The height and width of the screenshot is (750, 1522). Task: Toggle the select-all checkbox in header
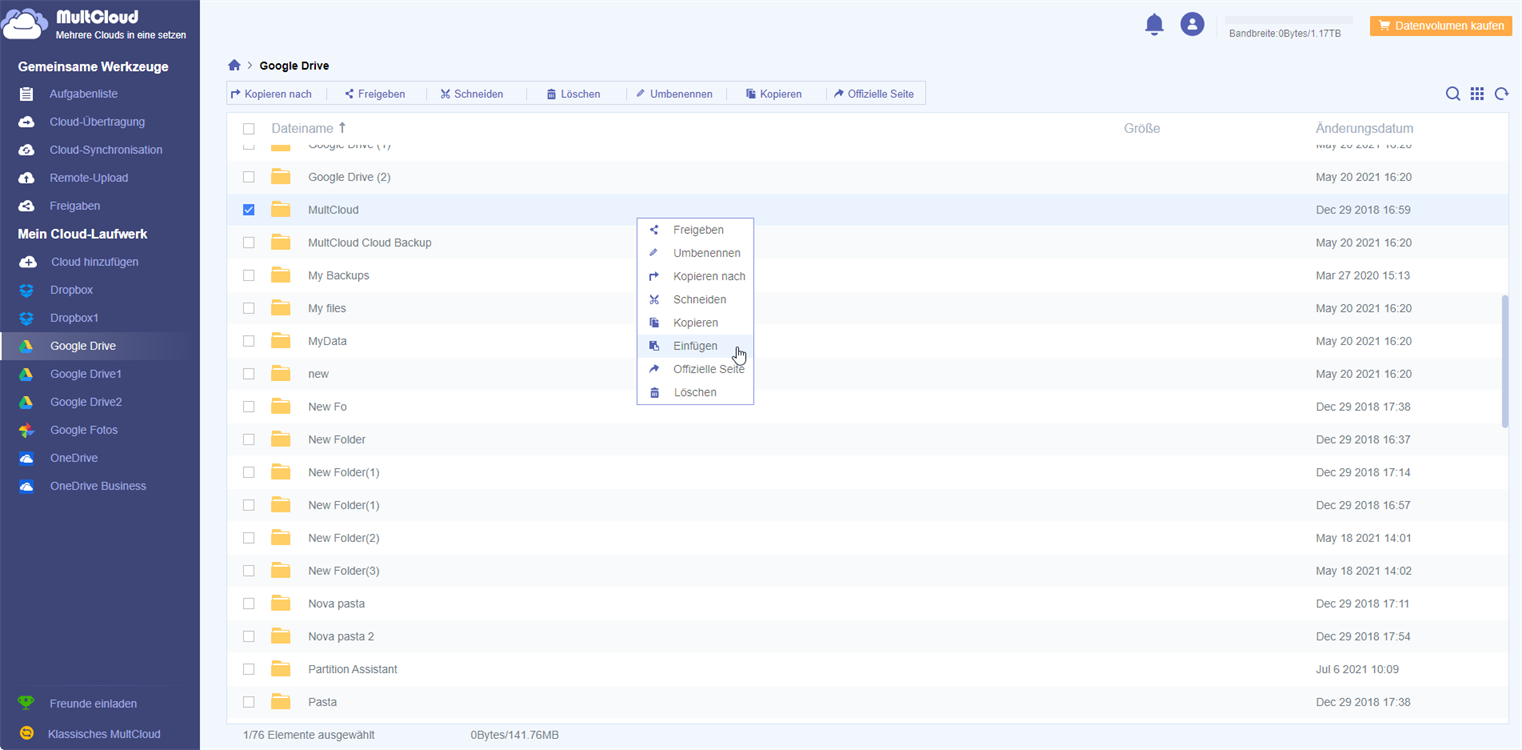pos(249,129)
